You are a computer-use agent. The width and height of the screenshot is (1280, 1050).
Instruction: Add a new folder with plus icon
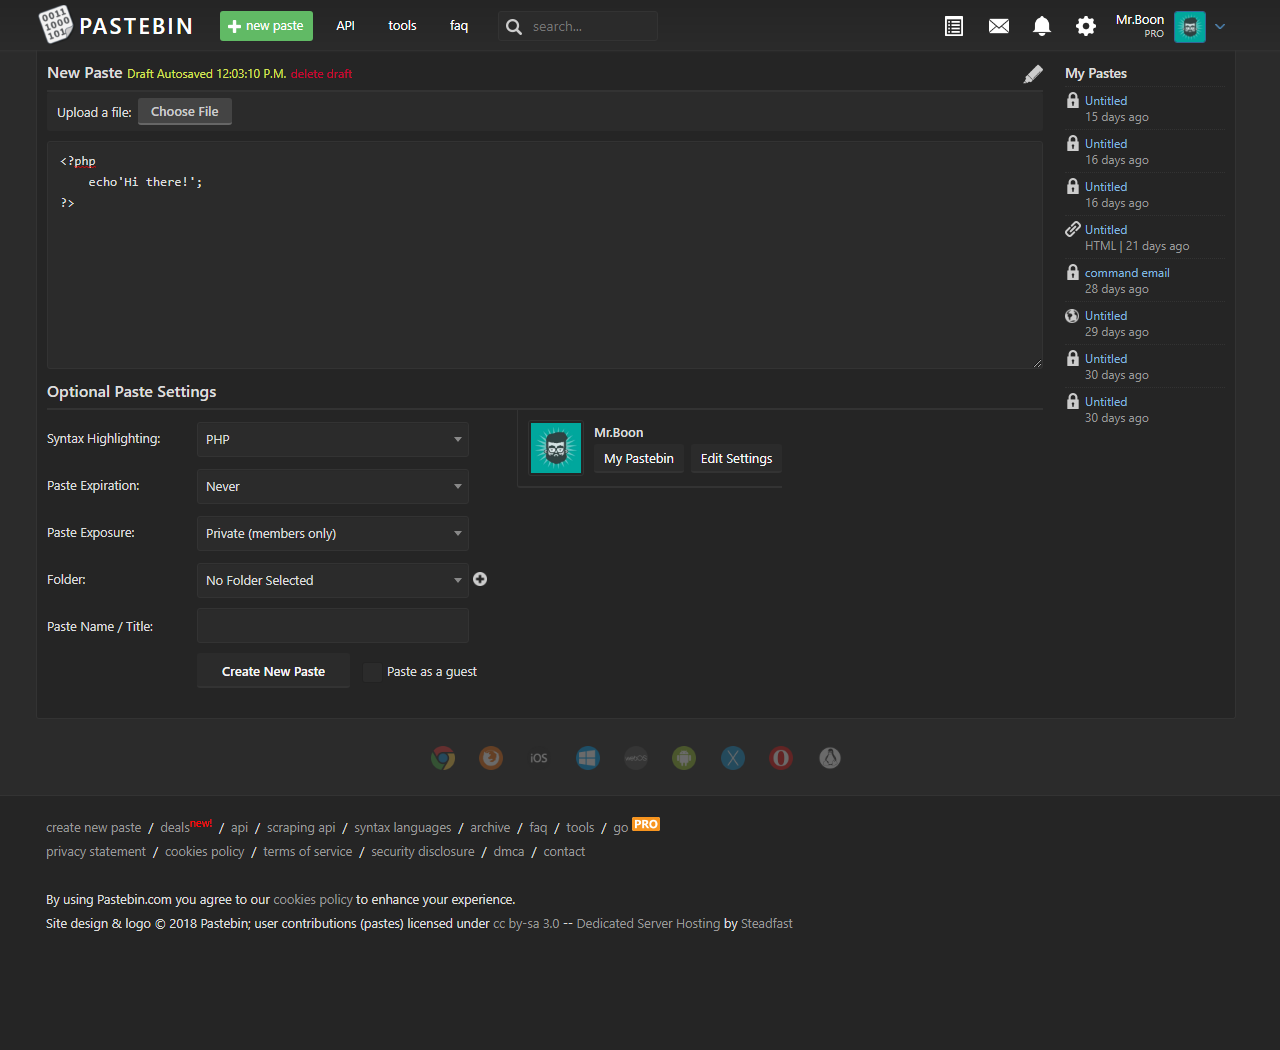[480, 579]
